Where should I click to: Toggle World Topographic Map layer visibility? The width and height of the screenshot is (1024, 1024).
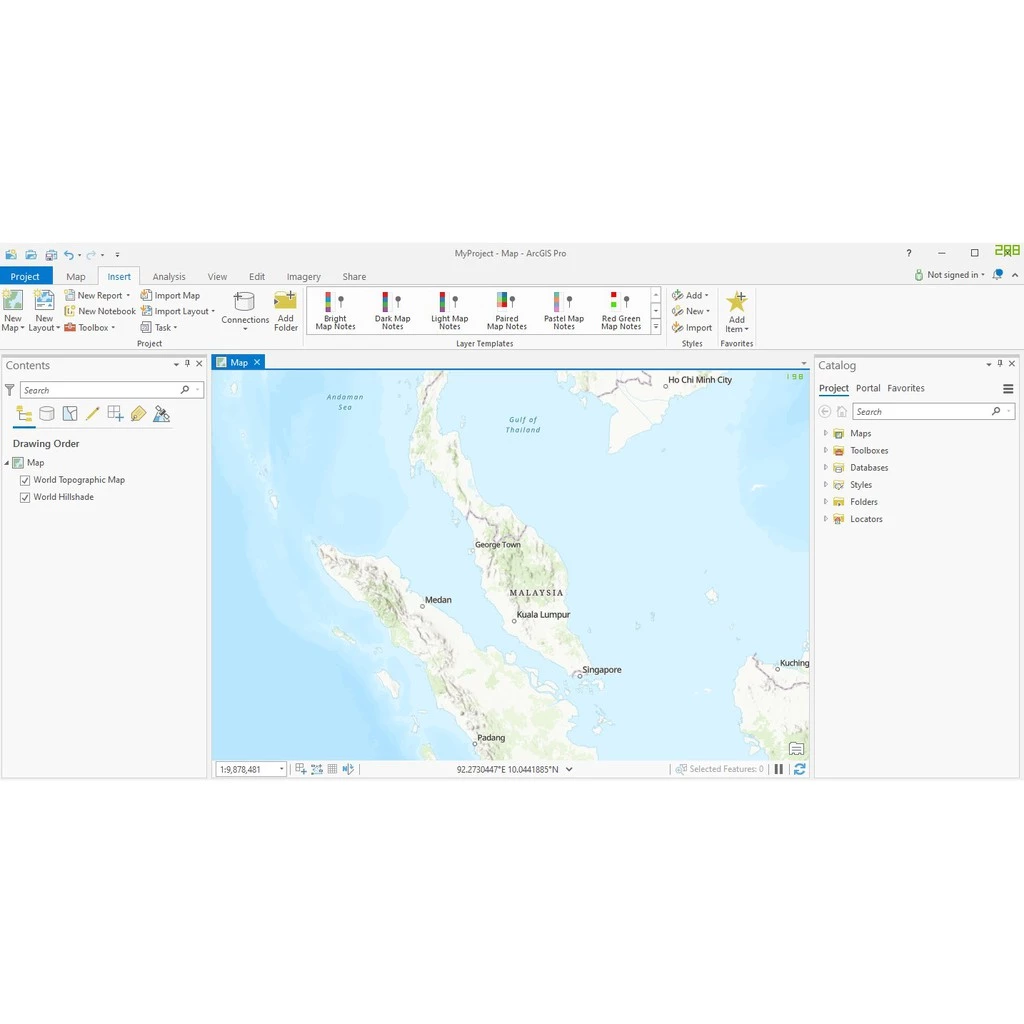(25, 481)
